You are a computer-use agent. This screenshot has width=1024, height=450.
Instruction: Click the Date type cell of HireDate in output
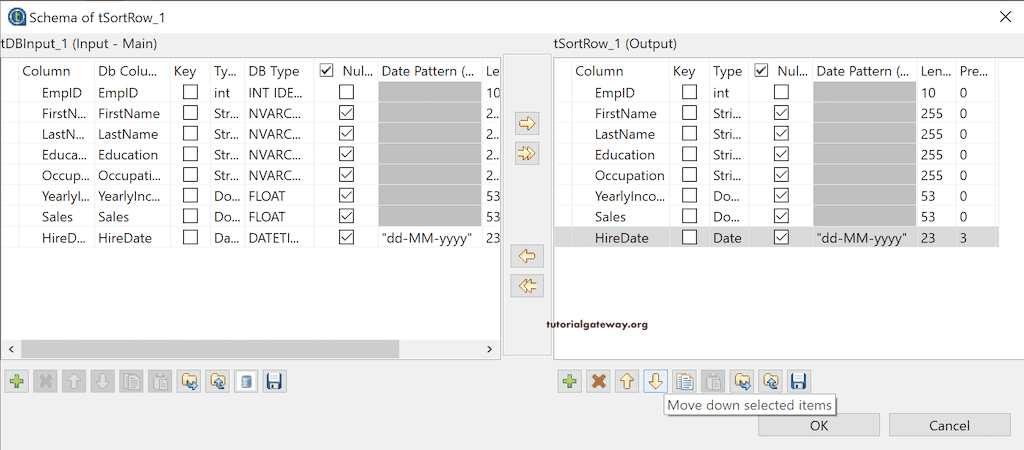coord(728,238)
